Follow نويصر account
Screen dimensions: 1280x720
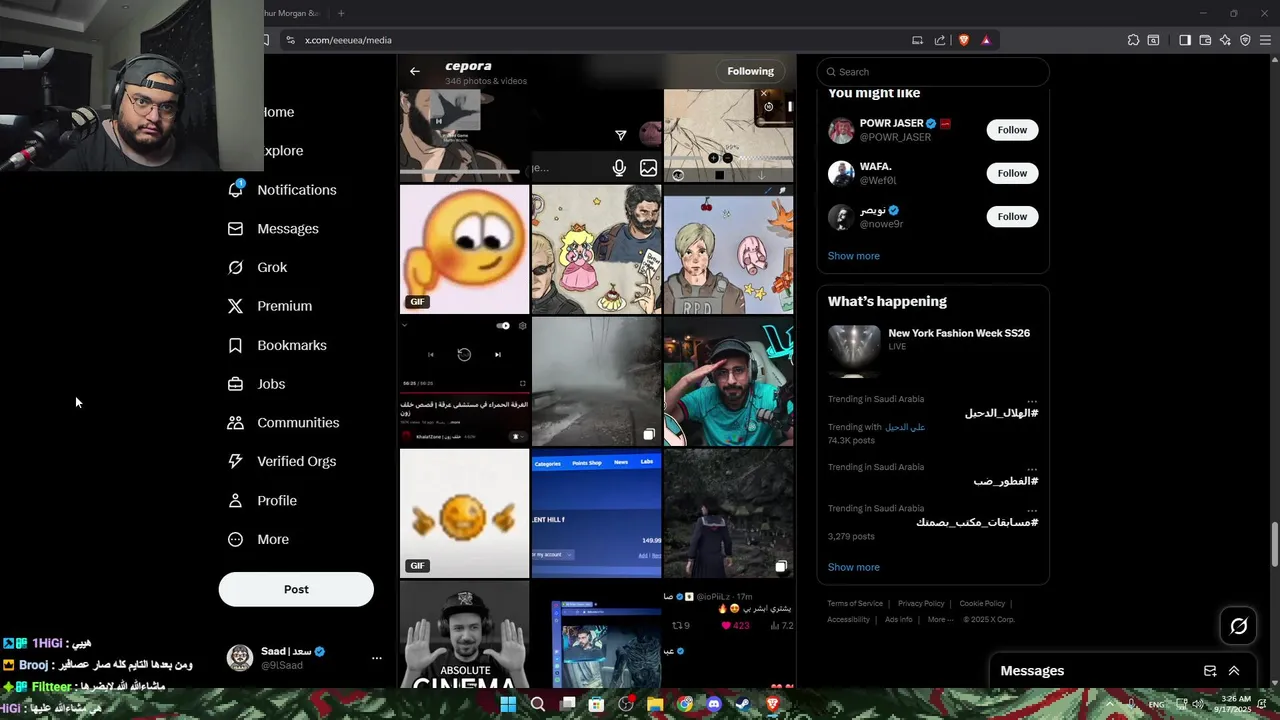[x=1012, y=216]
